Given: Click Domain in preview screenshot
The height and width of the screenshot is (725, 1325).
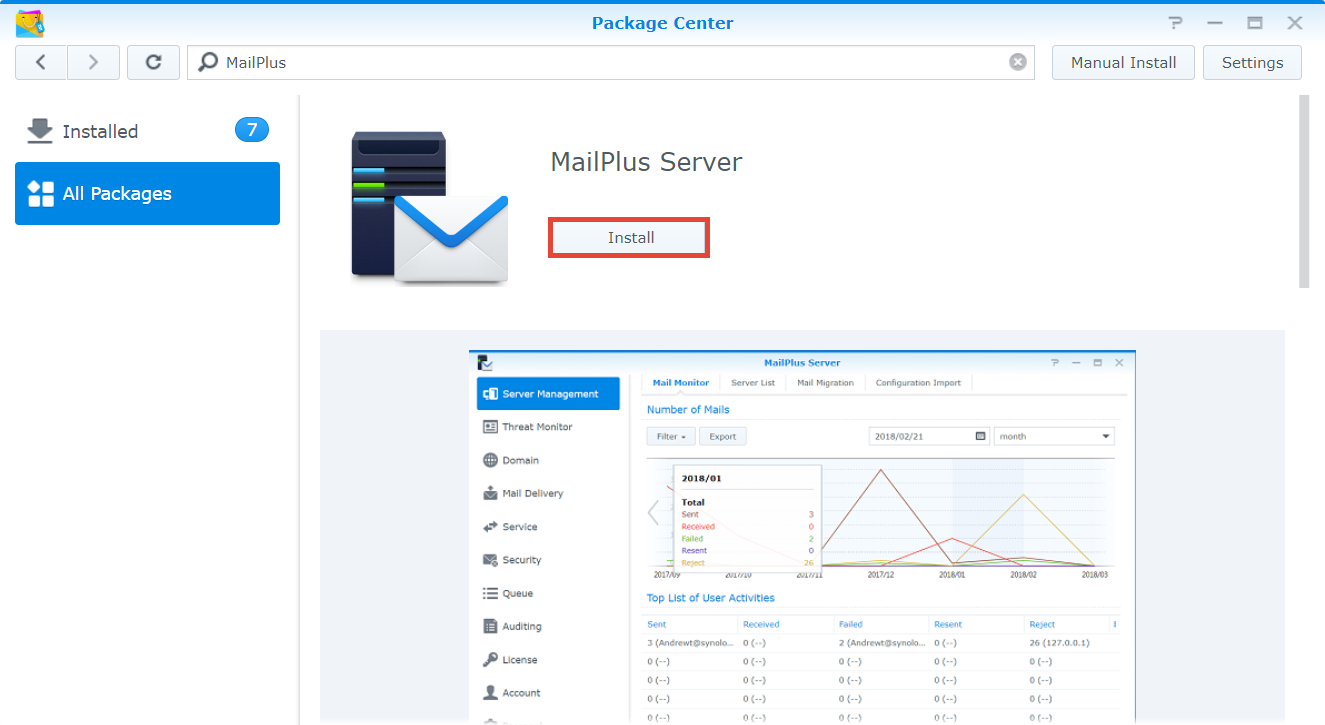Looking at the screenshot, I should click(520, 460).
